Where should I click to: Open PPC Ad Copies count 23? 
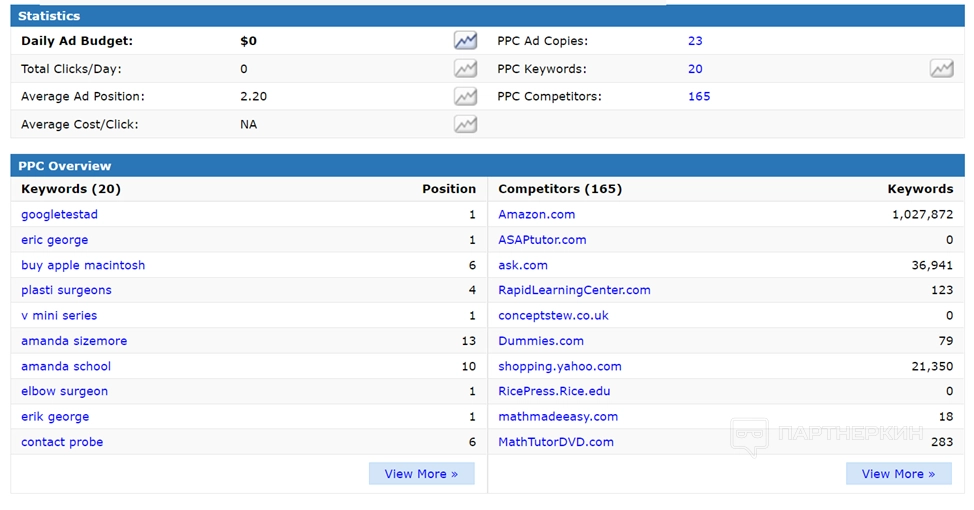tap(695, 41)
